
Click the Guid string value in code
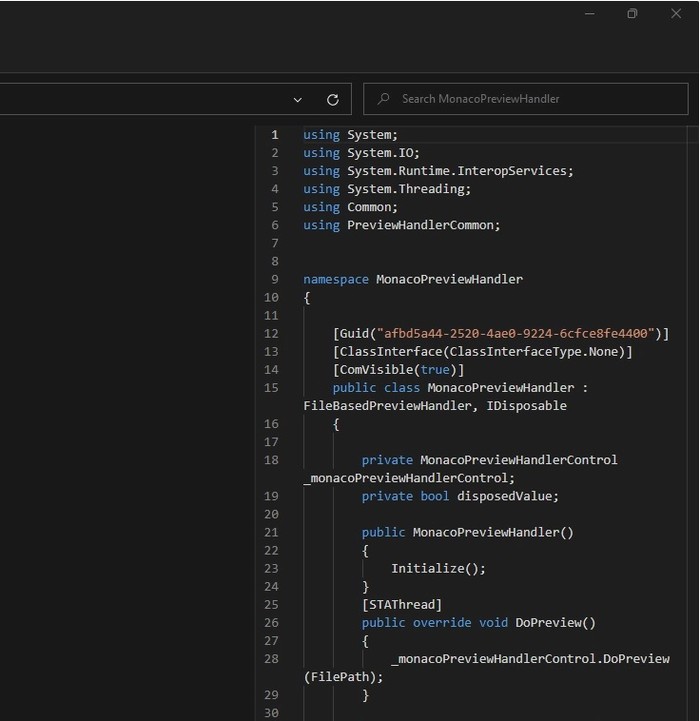coord(519,334)
